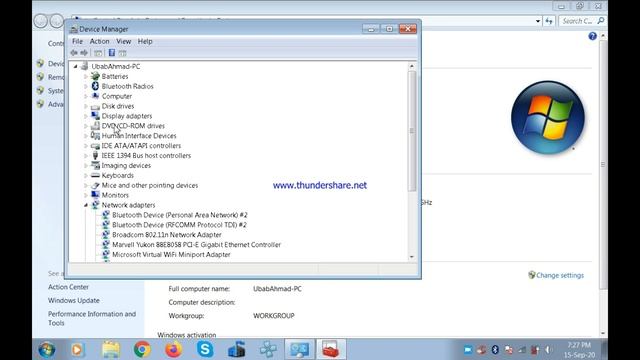
Task: Select Marvell Yukon 88E8058 PCI-E Gigabit Ethernet Controller
Action: pos(196,244)
